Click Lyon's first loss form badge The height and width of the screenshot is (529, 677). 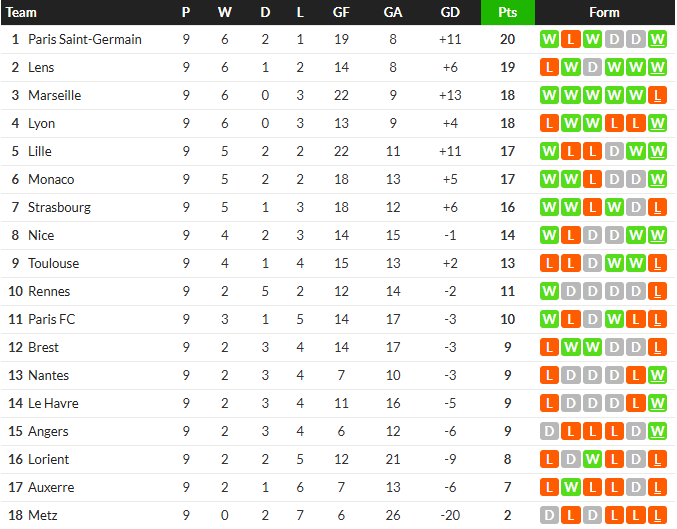(x=549, y=124)
